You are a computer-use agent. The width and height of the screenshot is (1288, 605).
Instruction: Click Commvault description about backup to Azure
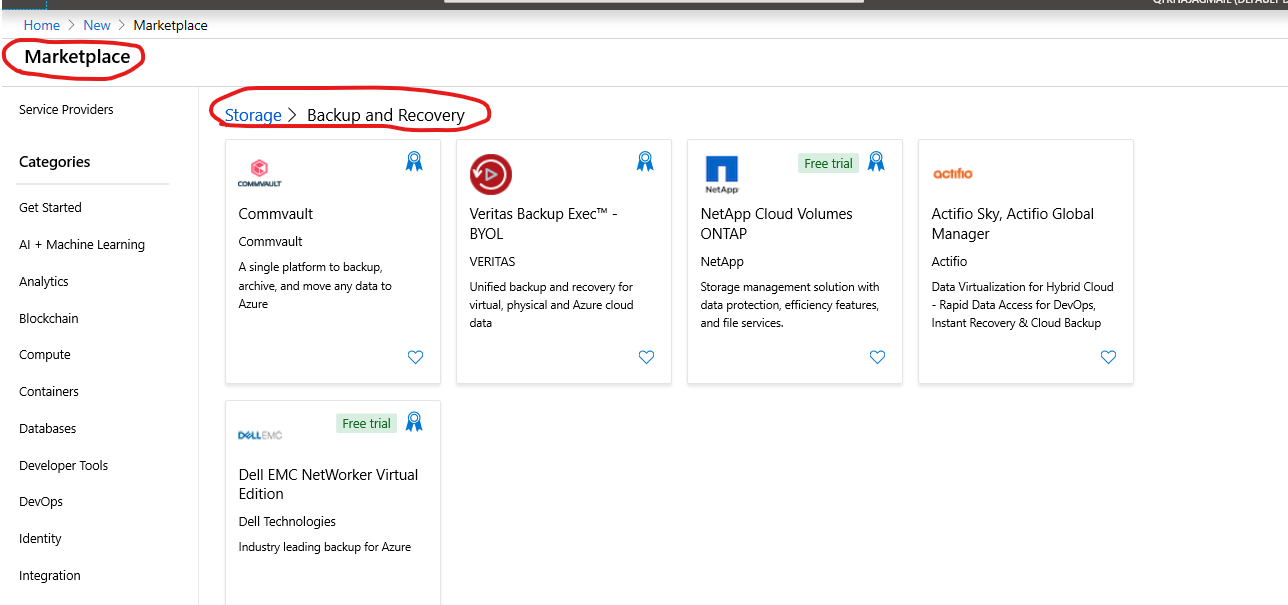point(315,286)
